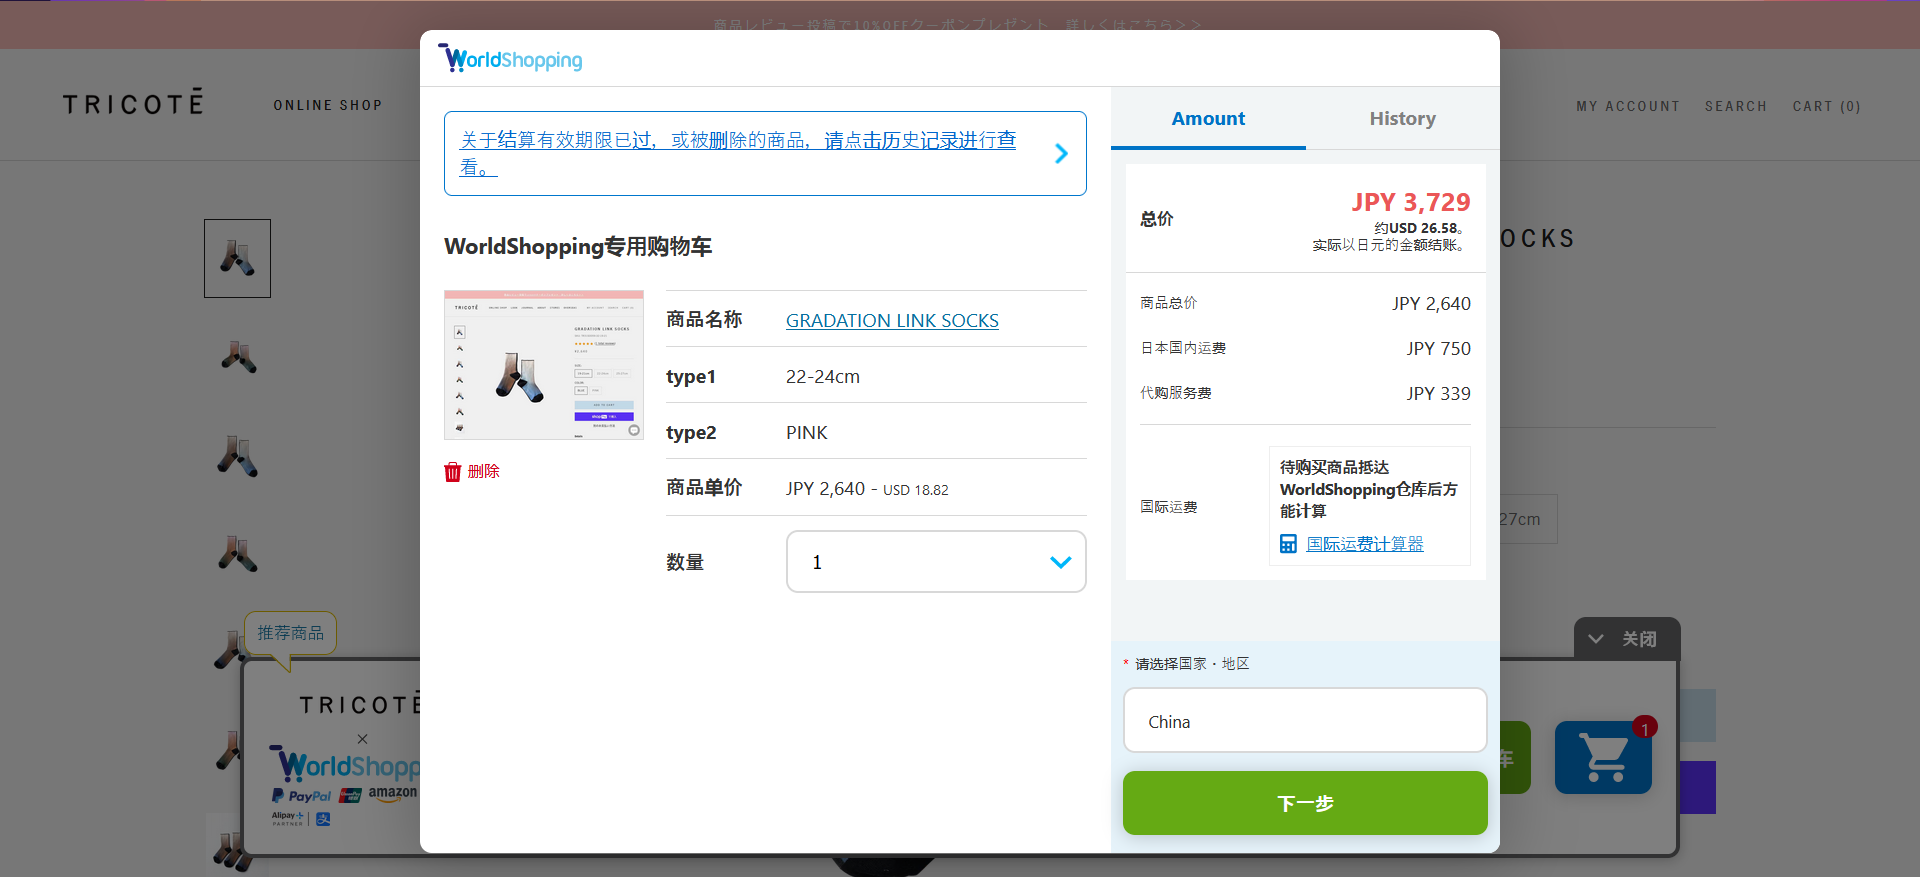Click the 代购服务费 JPY 339 value

[x=1438, y=393]
